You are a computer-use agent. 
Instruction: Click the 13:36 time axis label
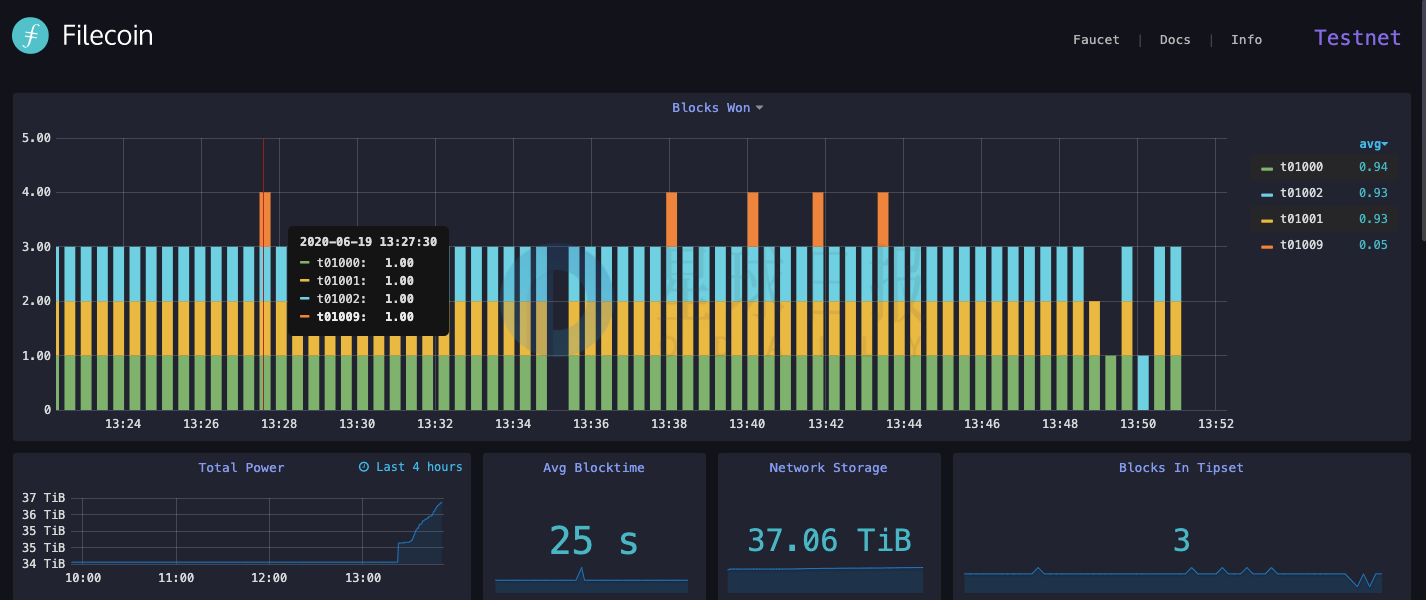[x=591, y=424]
